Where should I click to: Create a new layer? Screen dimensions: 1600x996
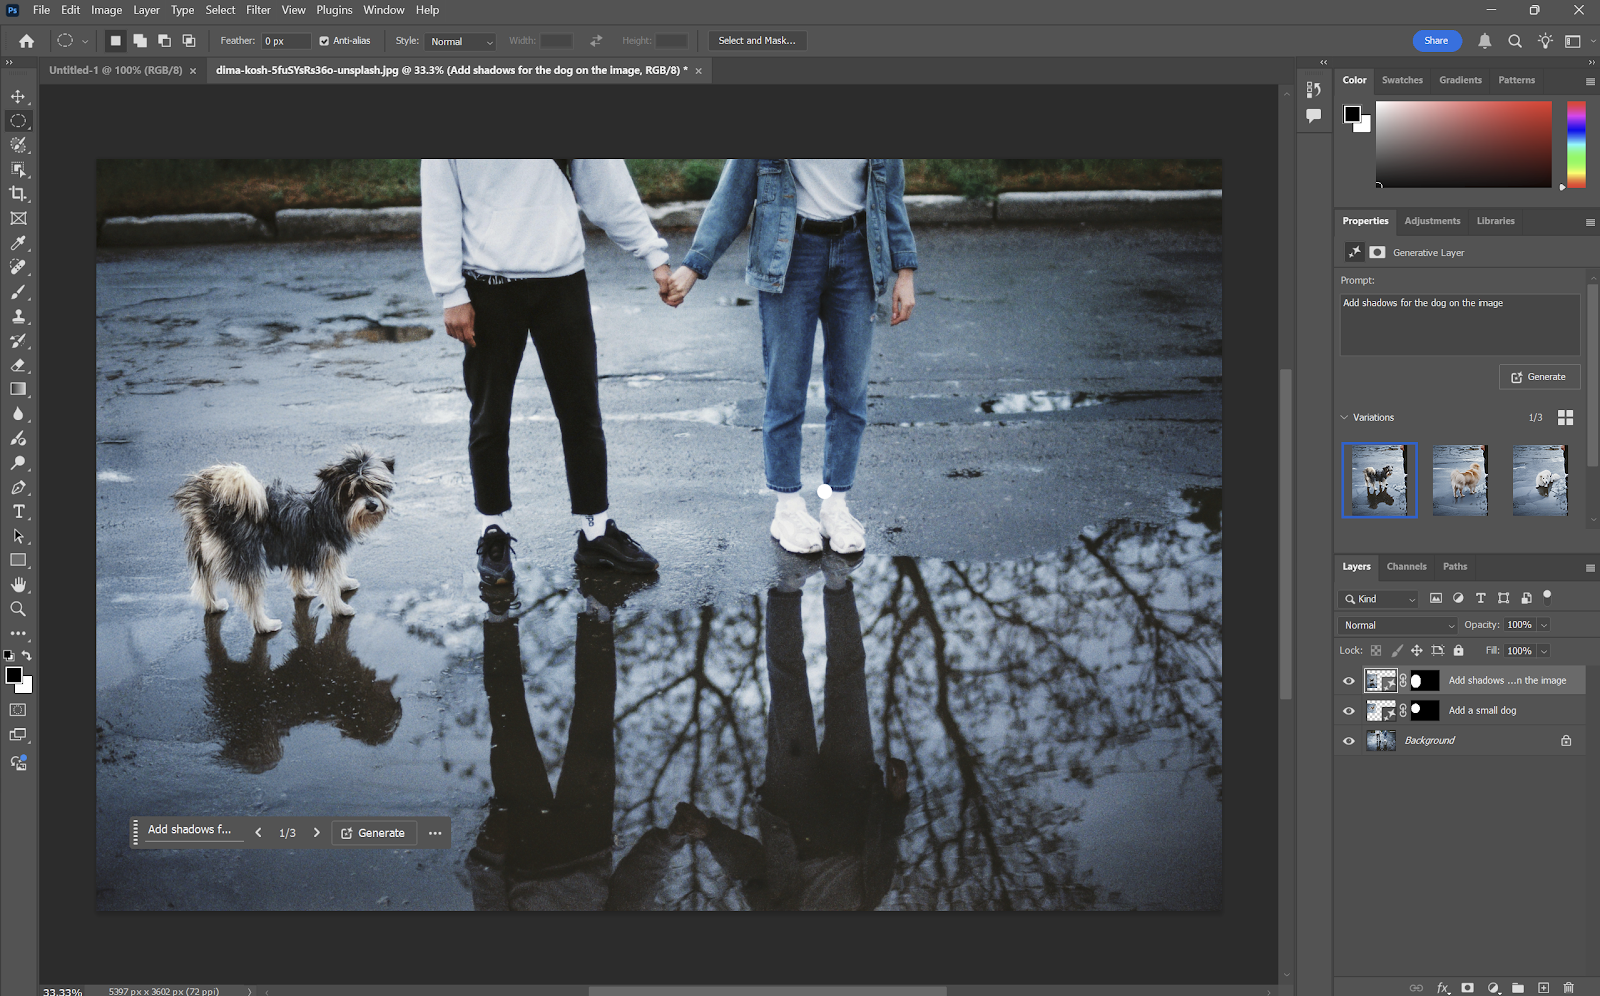1541,987
